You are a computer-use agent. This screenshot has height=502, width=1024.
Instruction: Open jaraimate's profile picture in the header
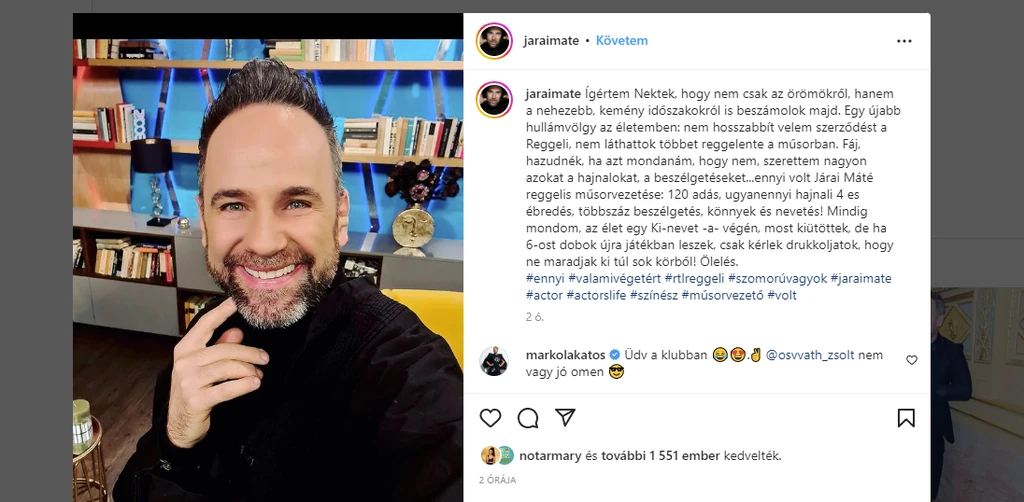pyautogui.click(x=494, y=40)
